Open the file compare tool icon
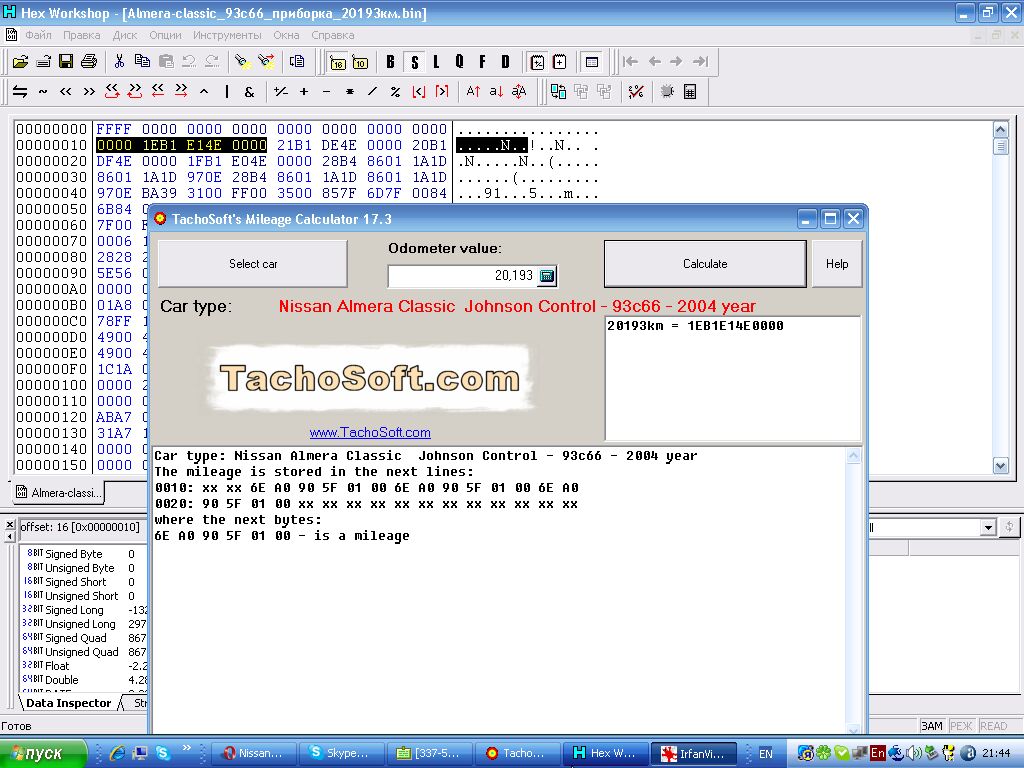The height and width of the screenshot is (768, 1024). [558, 92]
